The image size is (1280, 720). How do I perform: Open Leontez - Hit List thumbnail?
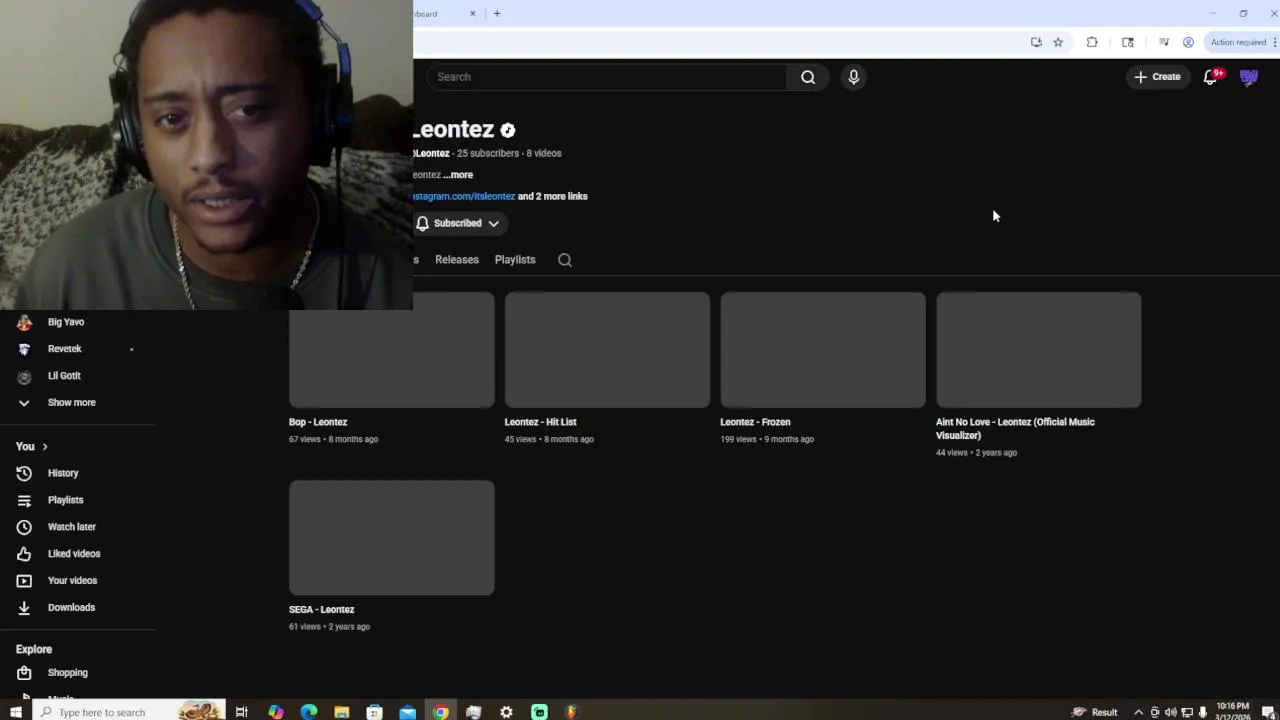[607, 350]
